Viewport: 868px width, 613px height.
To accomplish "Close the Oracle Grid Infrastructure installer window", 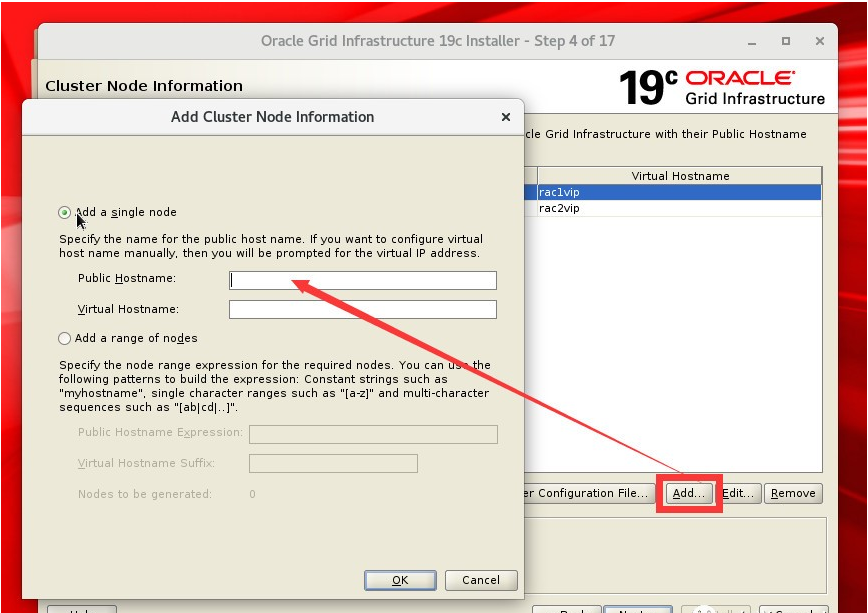I will coord(820,42).
